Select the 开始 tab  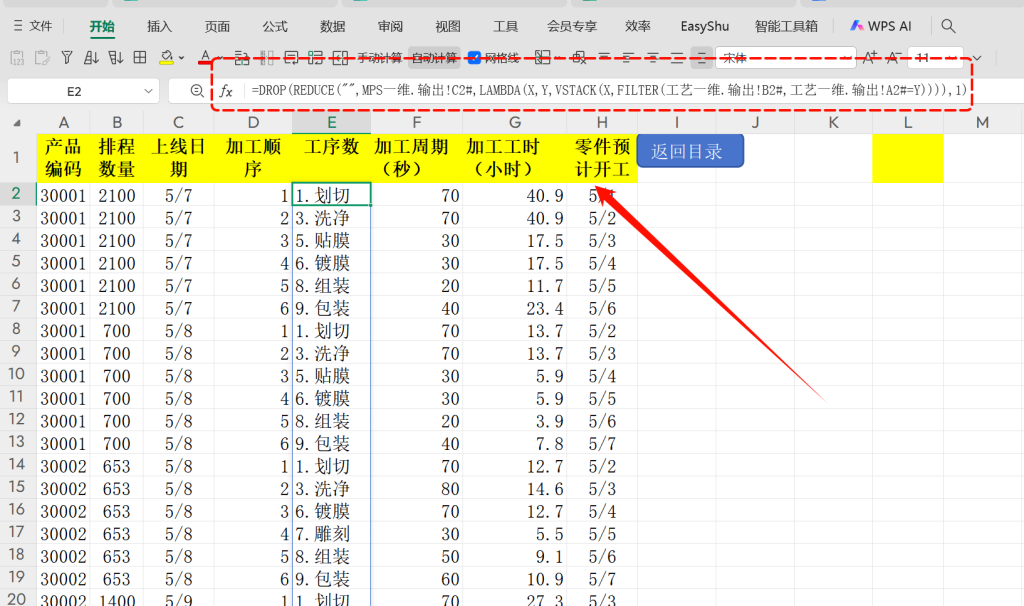click(102, 26)
